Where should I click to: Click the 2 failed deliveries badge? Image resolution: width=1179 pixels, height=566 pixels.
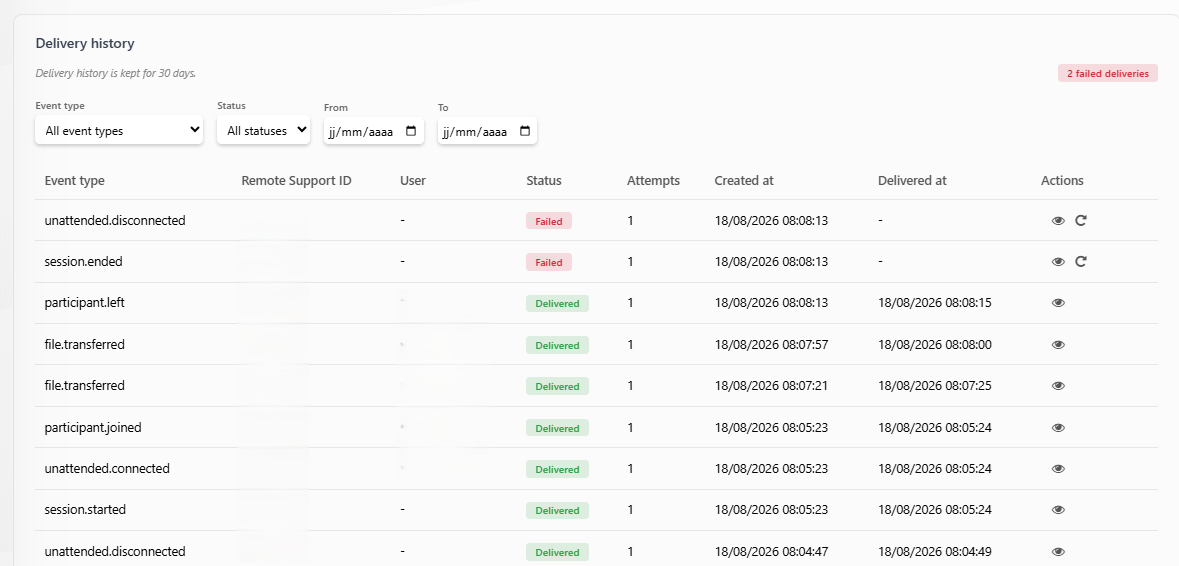pyautogui.click(x=1108, y=74)
